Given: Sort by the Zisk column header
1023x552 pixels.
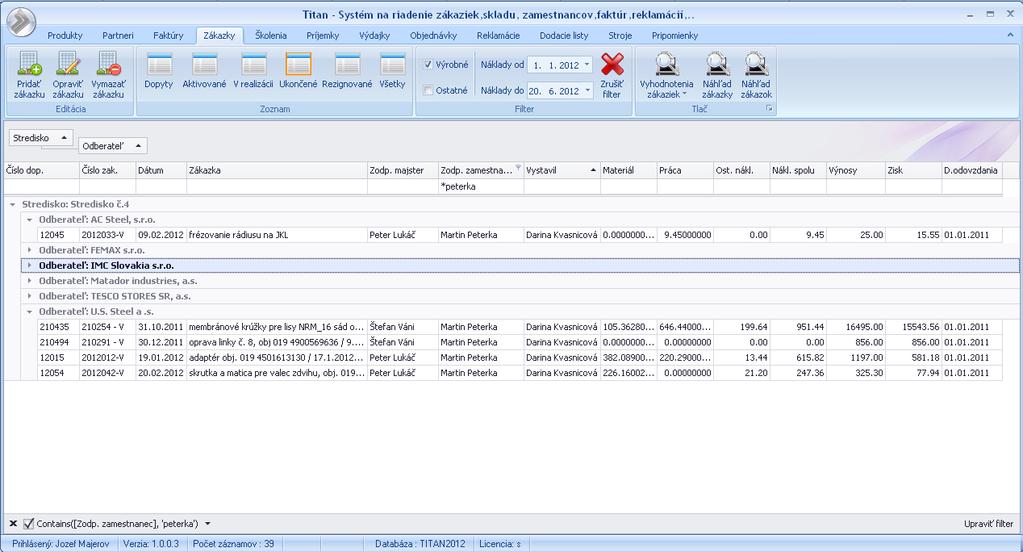Looking at the screenshot, I should (913, 170).
